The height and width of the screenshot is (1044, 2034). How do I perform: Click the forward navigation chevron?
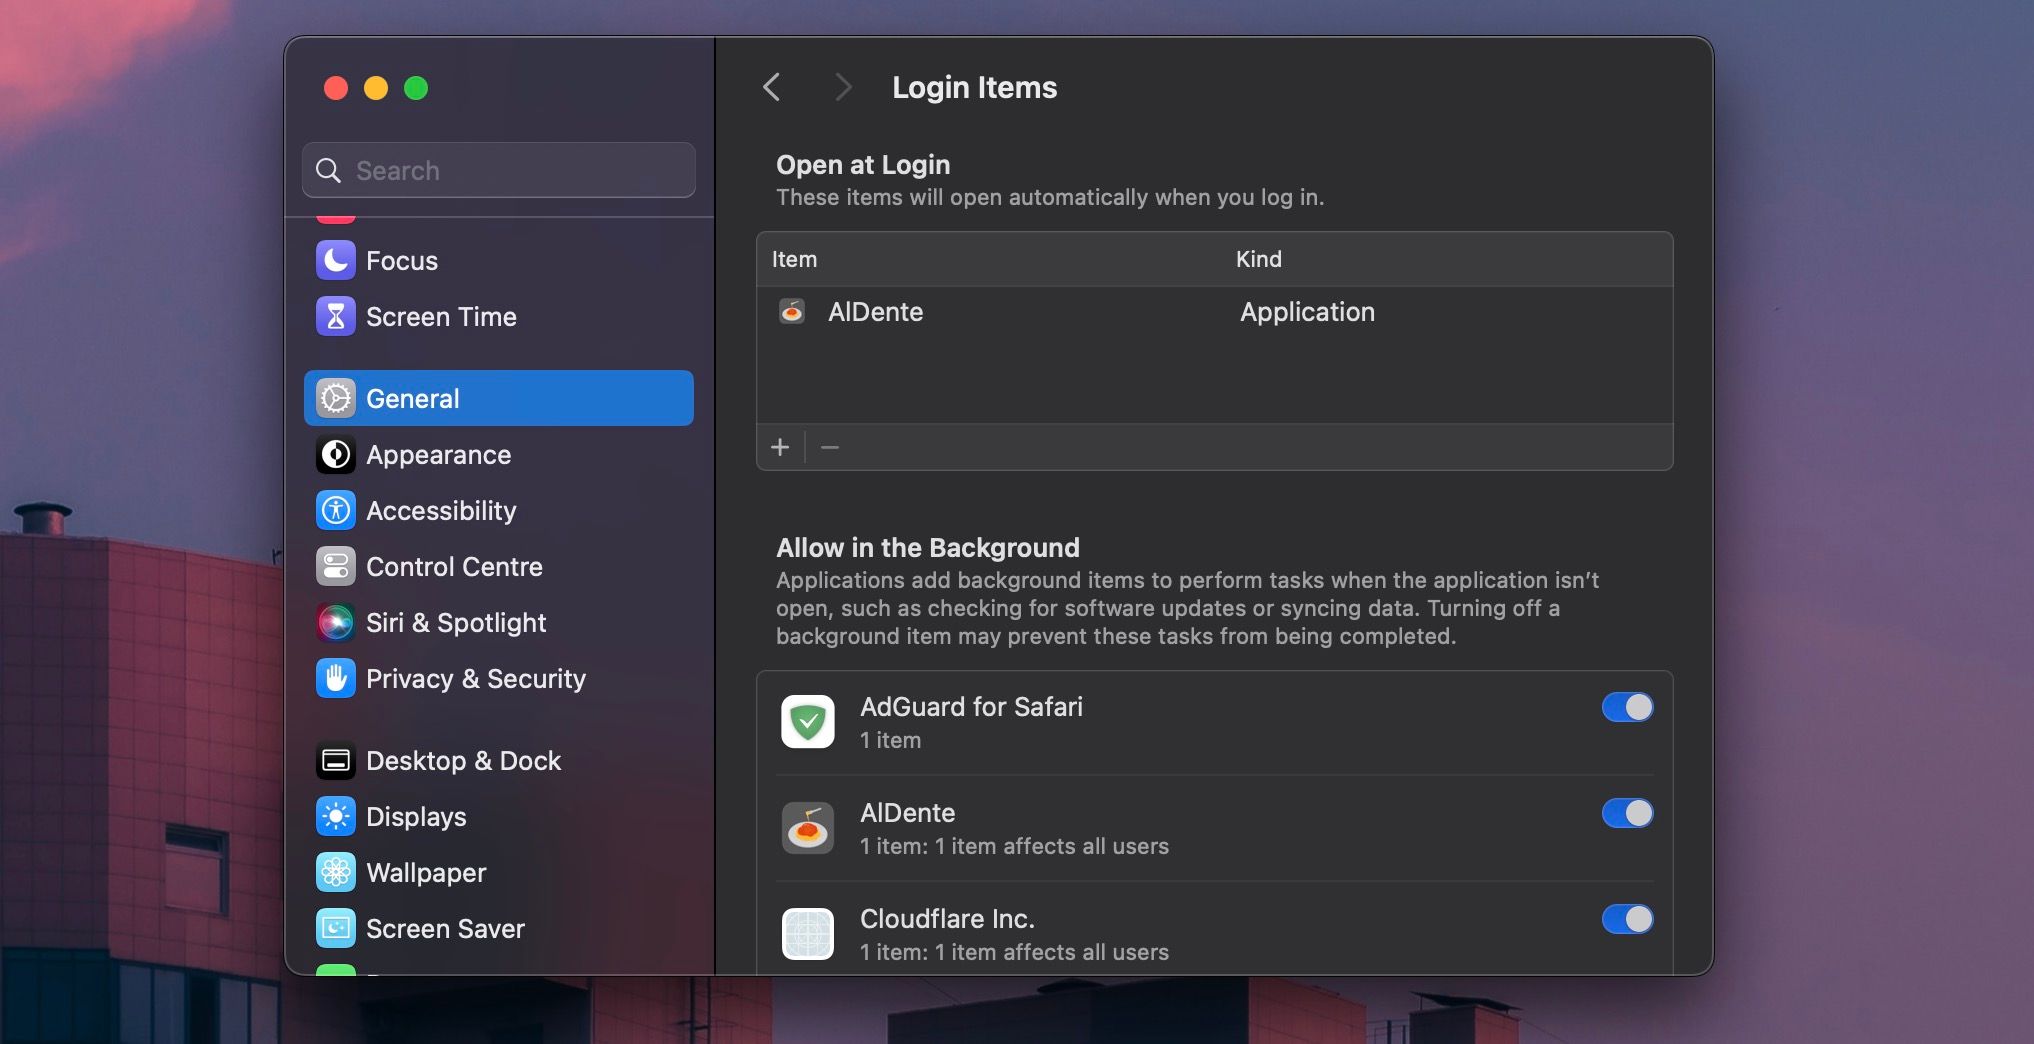[843, 87]
